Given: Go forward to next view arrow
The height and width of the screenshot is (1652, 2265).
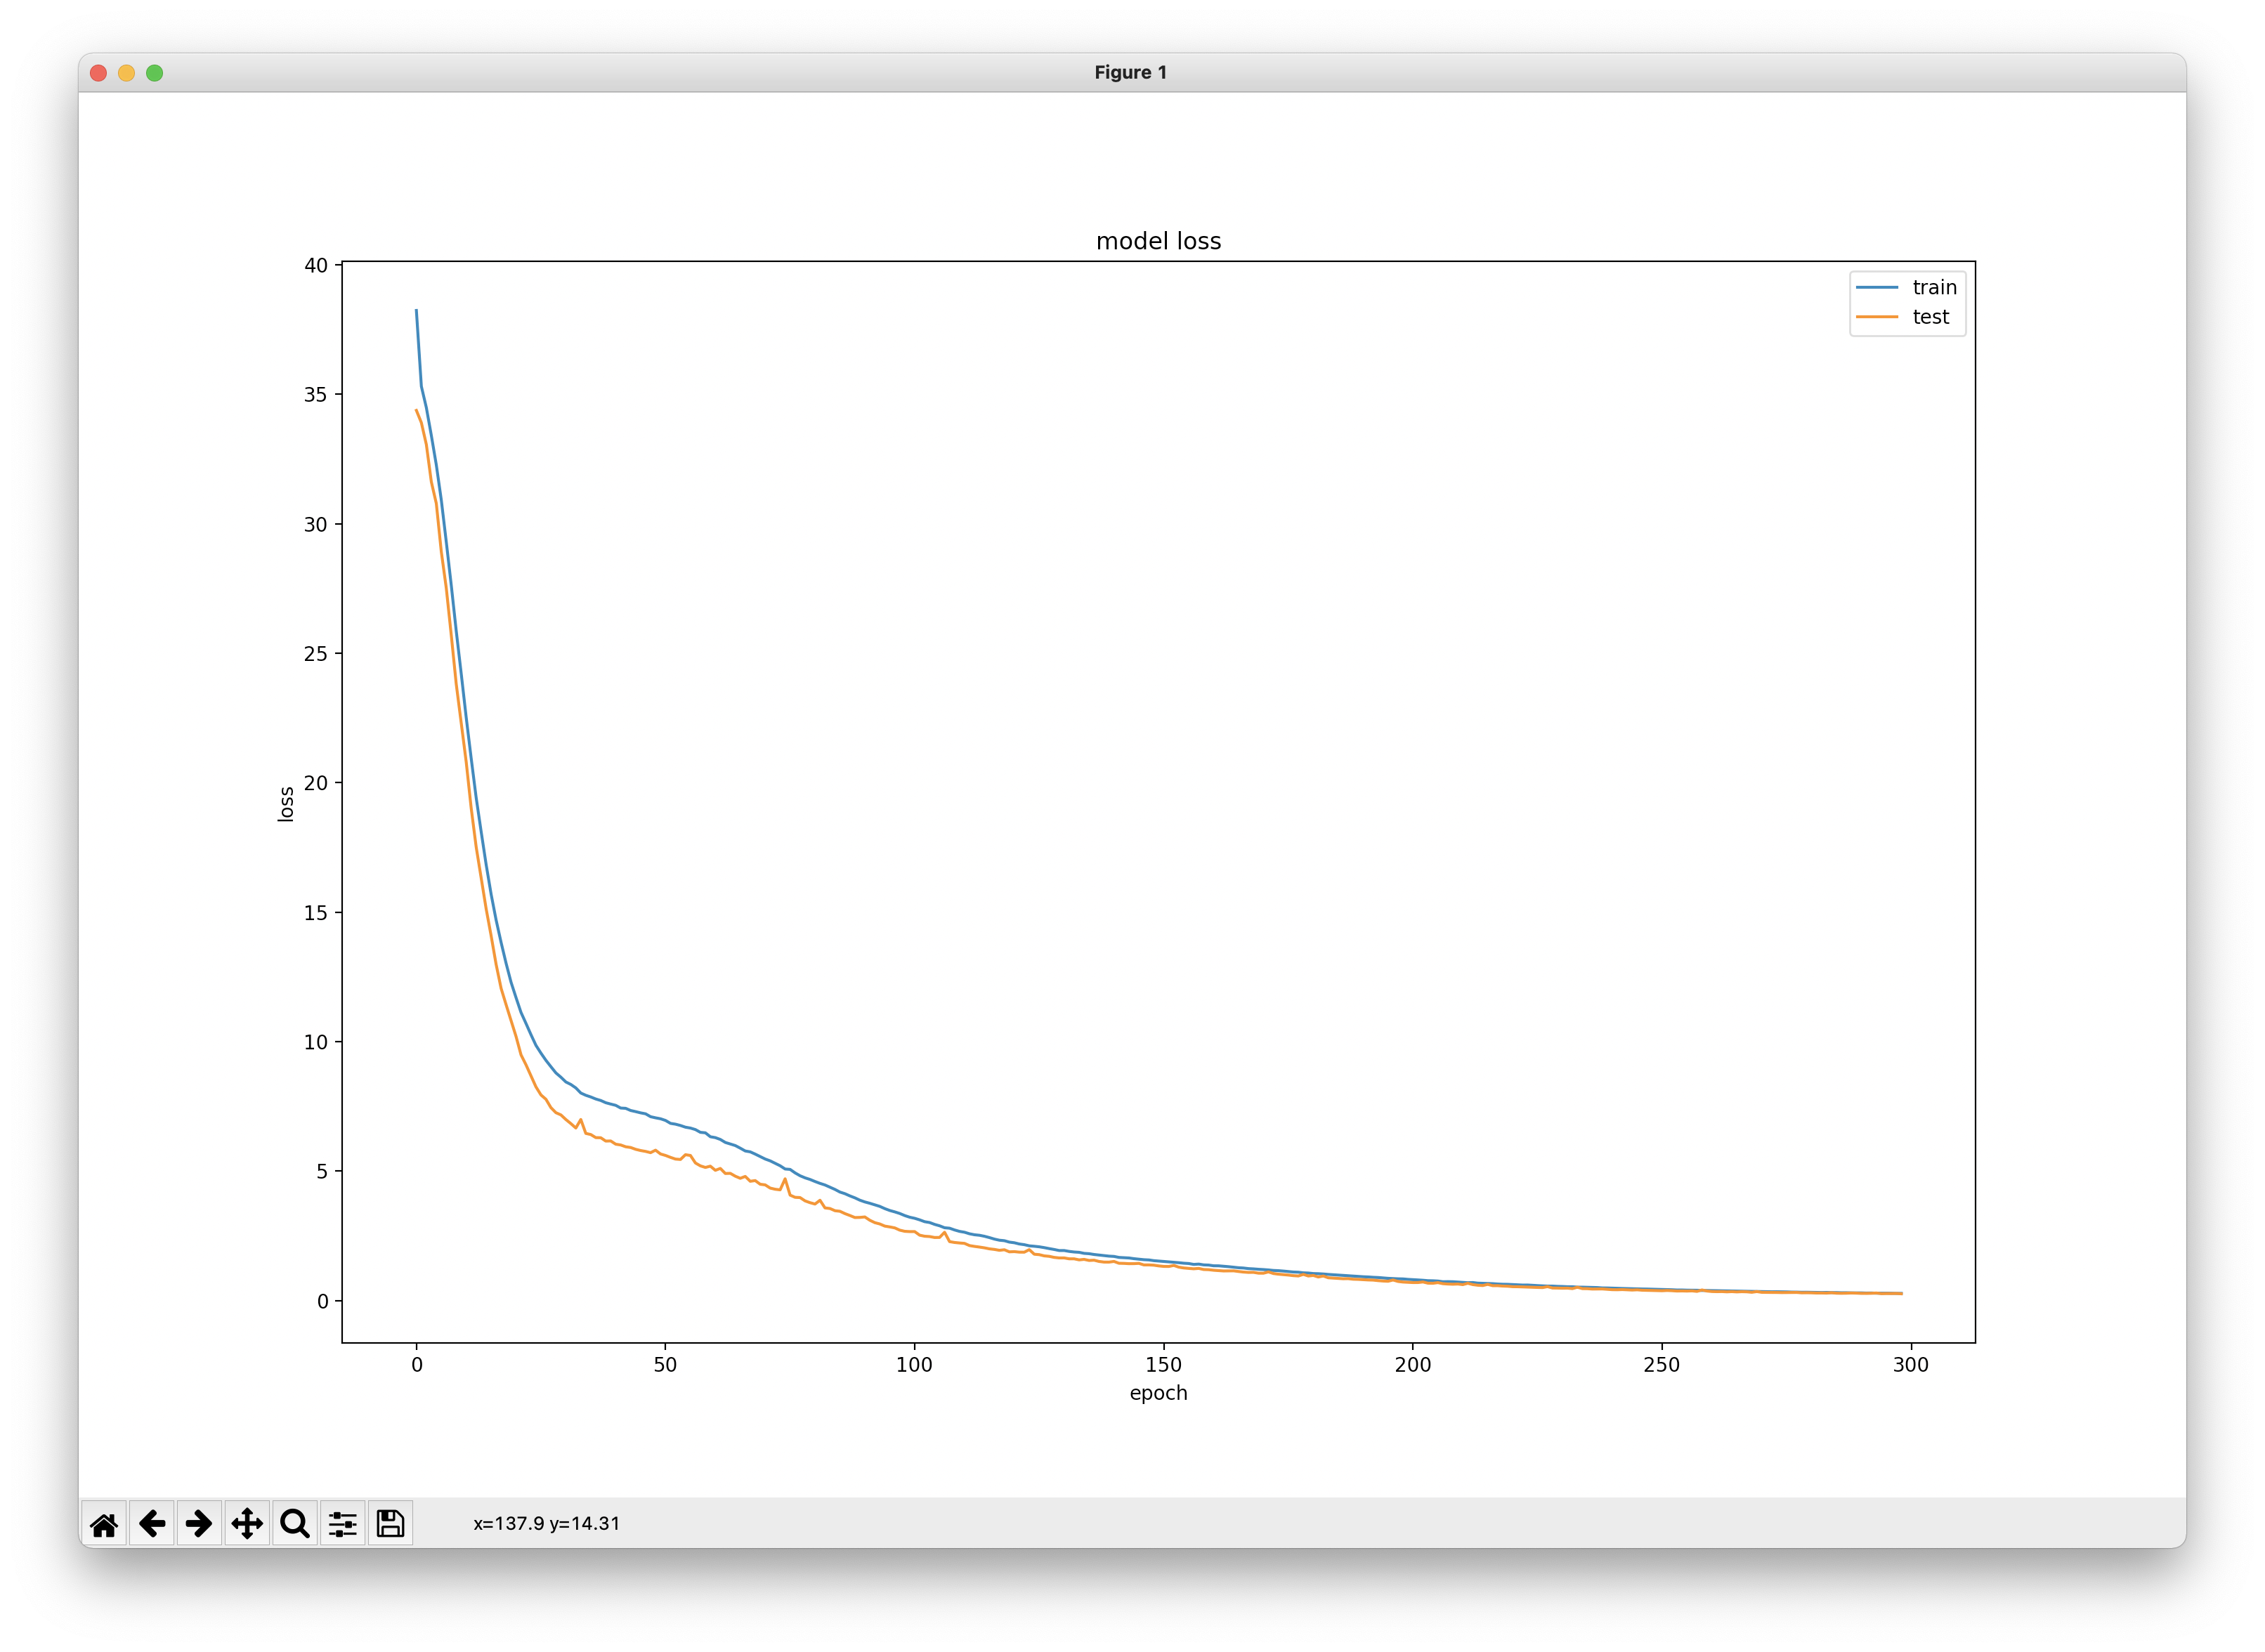Looking at the screenshot, I should click(199, 1524).
